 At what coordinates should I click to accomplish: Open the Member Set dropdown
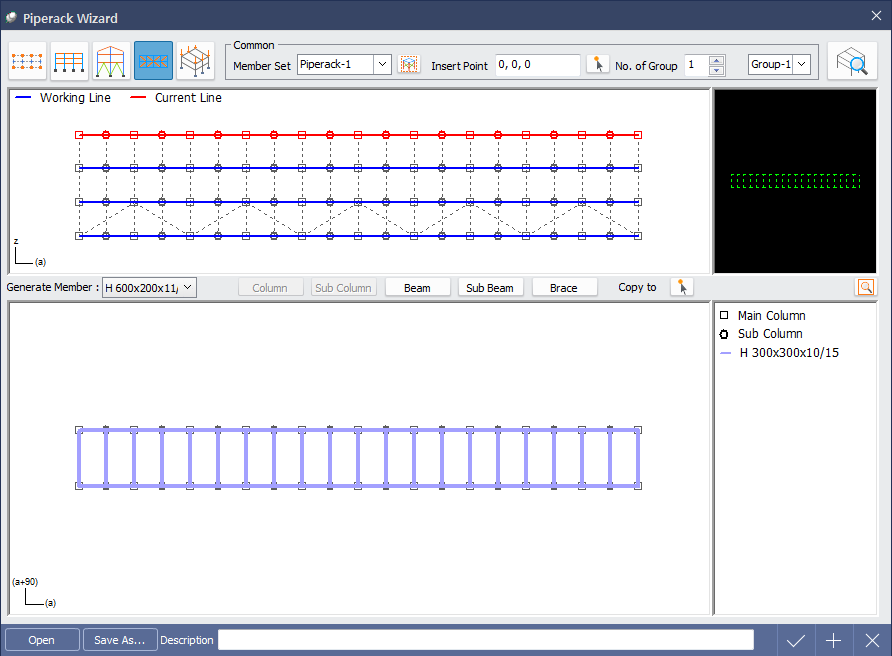click(382, 65)
